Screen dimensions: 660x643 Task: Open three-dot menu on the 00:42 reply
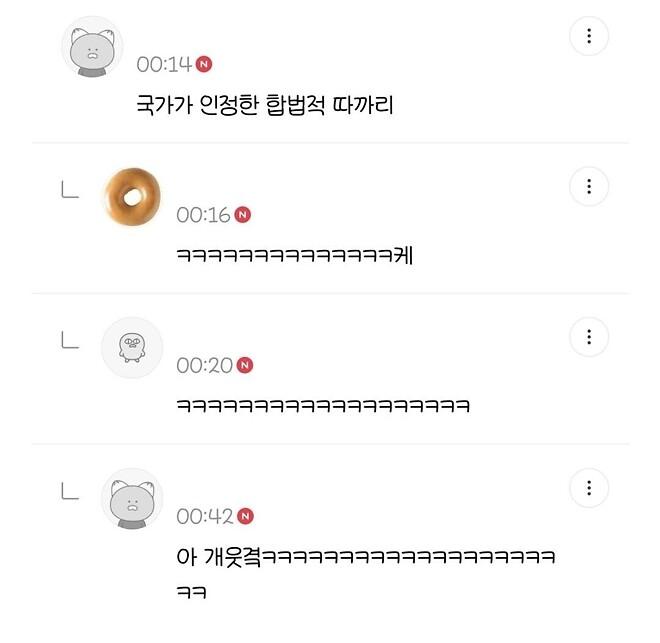pyautogui.click(x=589, y=488)
